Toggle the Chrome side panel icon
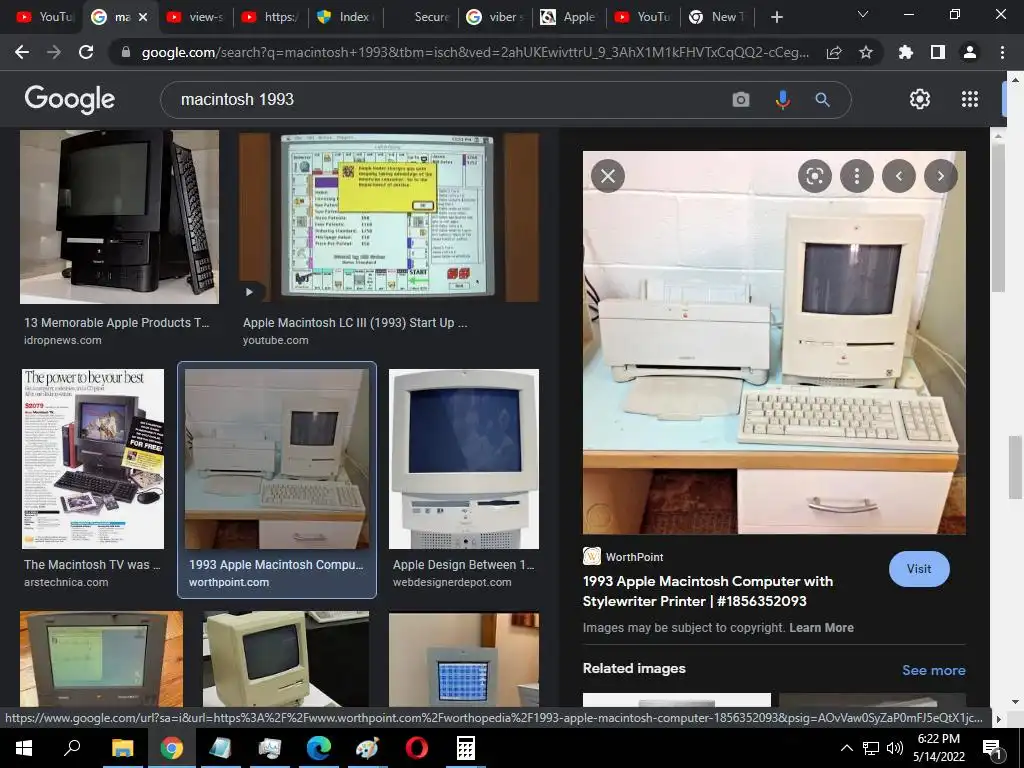This screenshot has width=1024, height=768. pos(938,52)
